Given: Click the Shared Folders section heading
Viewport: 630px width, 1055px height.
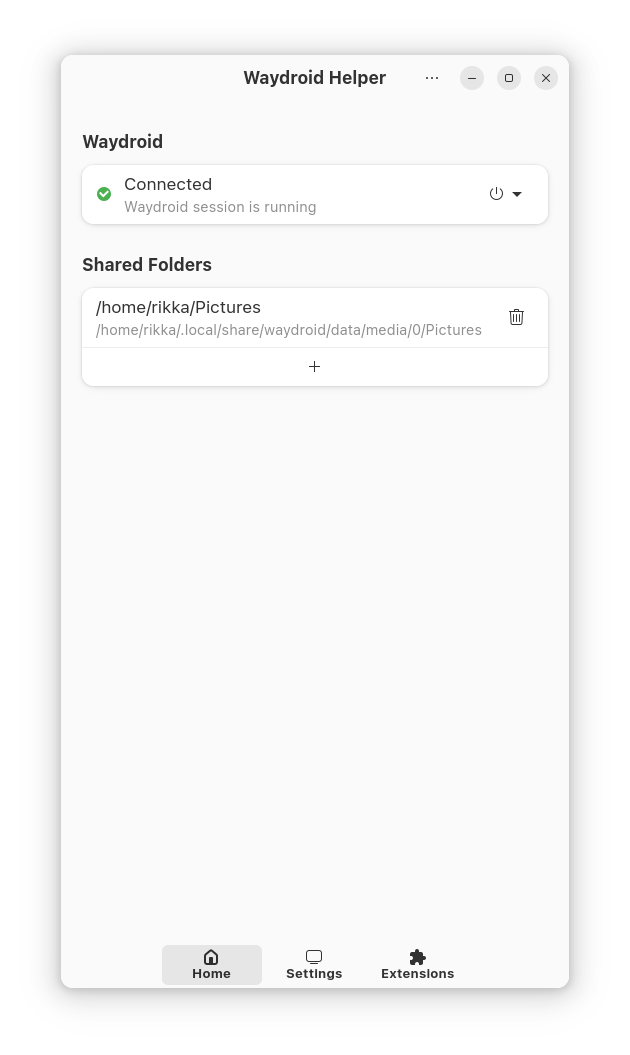Looking at the screenshot, I should click(147, 265).
